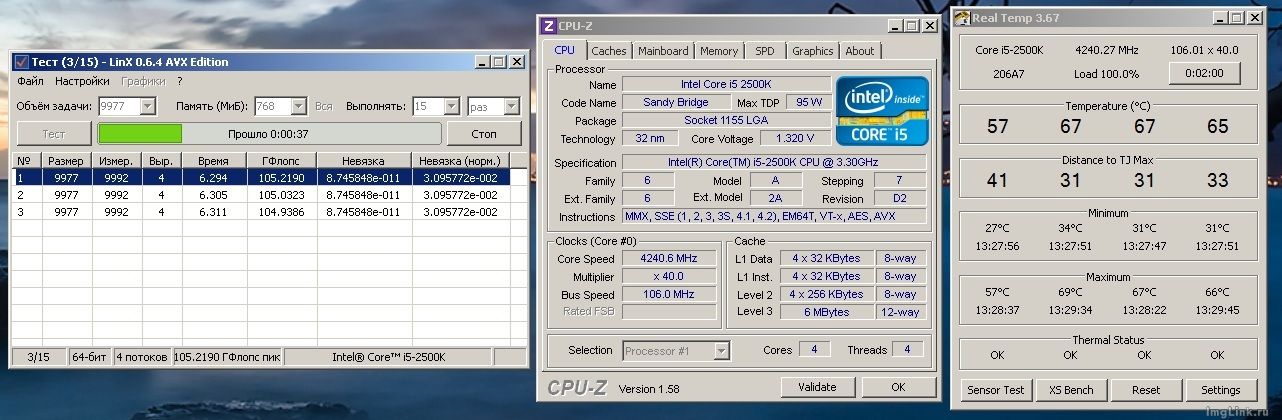
Task: Switch to the Memory tab in CPU-Z
Action: coord(719,51)
